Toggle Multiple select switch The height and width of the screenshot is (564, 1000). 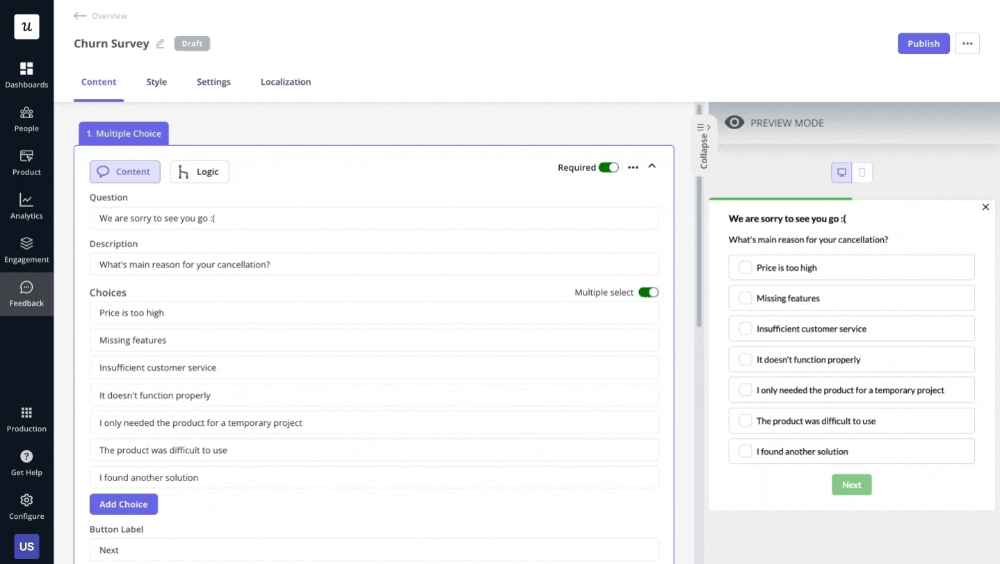(x=648, y=292)
